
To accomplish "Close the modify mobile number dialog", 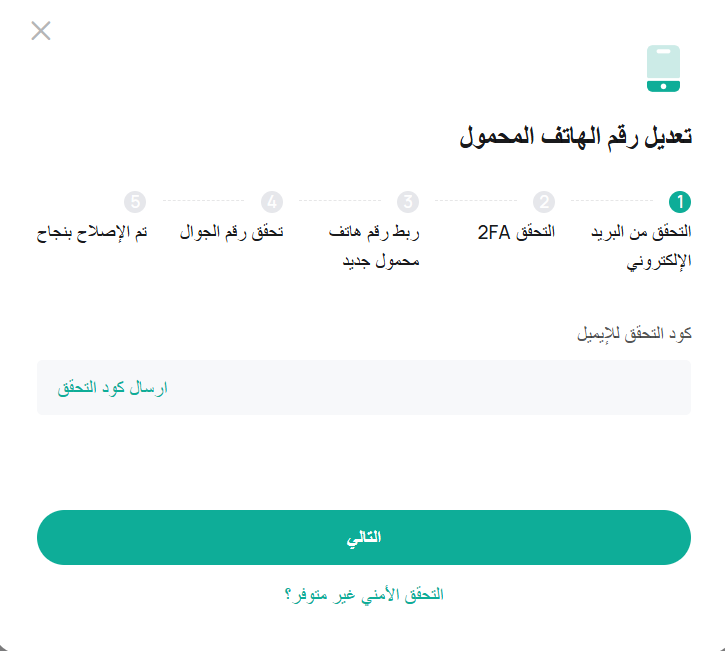I will (41, 31).
